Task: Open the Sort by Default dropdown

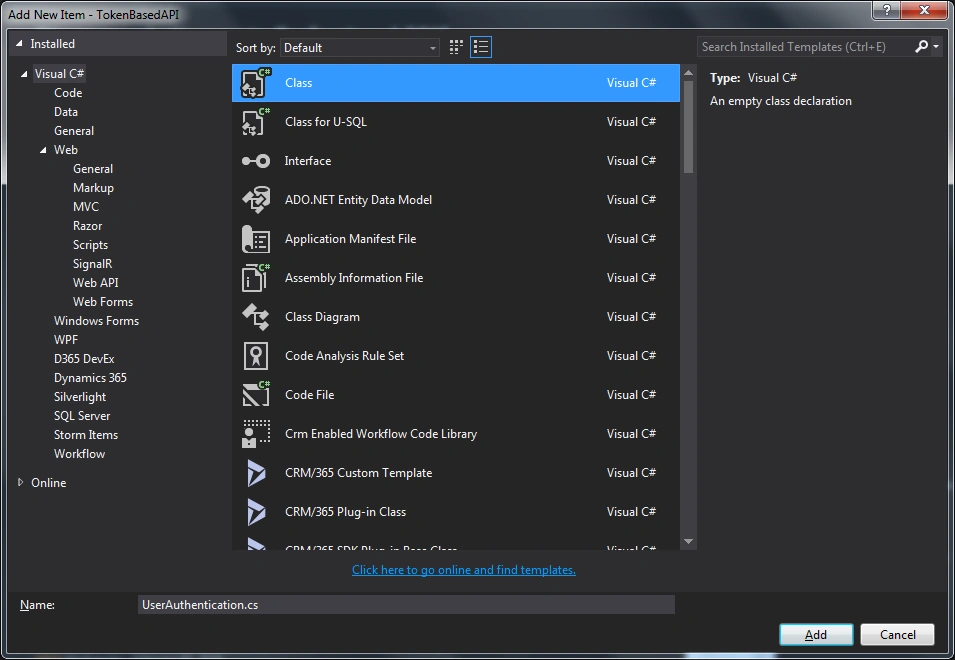Action: click(359, 47)
